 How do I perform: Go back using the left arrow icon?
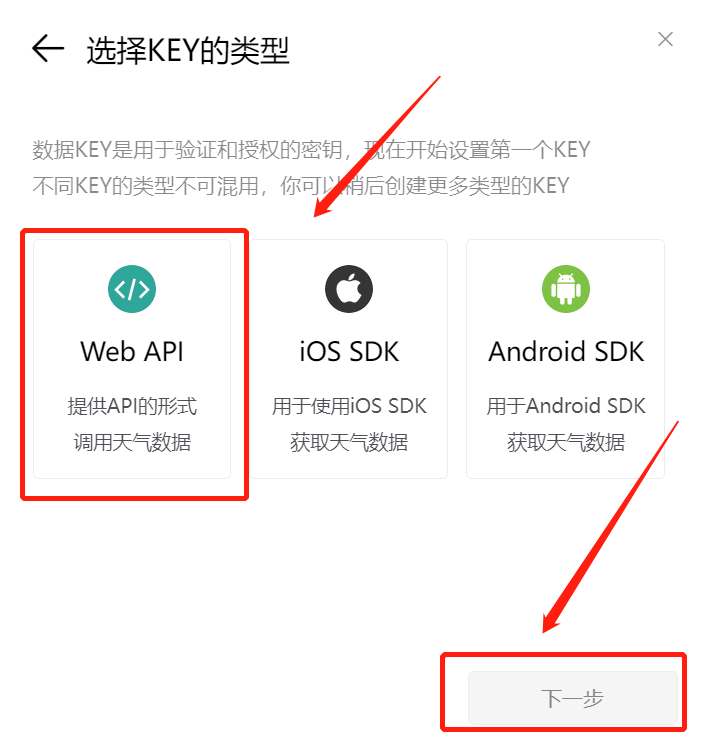pyautogui.click(x=48, y=48)
